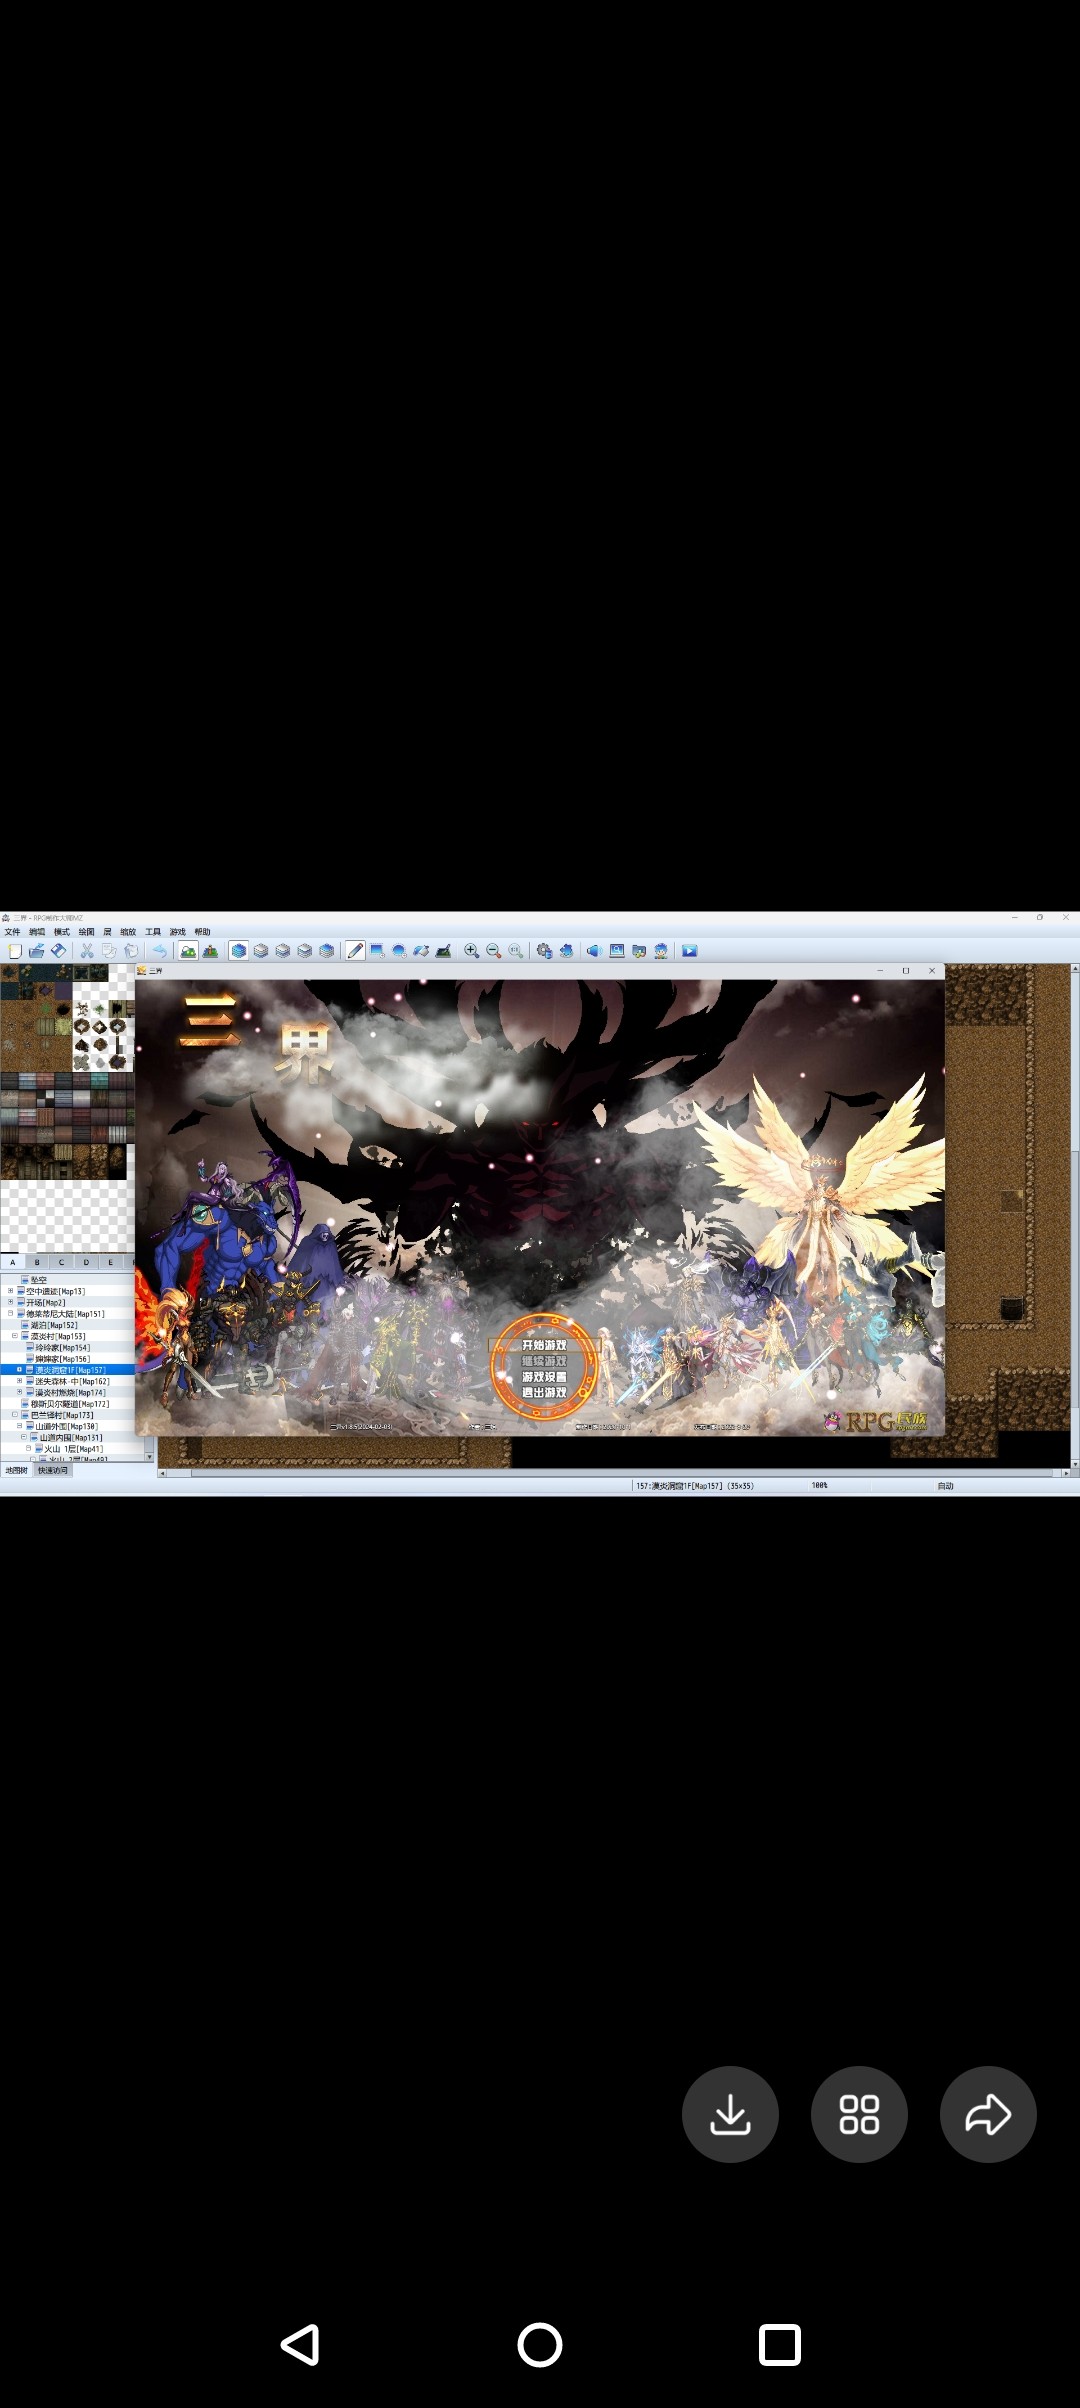The image size is (1080, 2408).
Task: Switch to tileset tab C
Action: pyautogui.click(x=61, y=1262)
